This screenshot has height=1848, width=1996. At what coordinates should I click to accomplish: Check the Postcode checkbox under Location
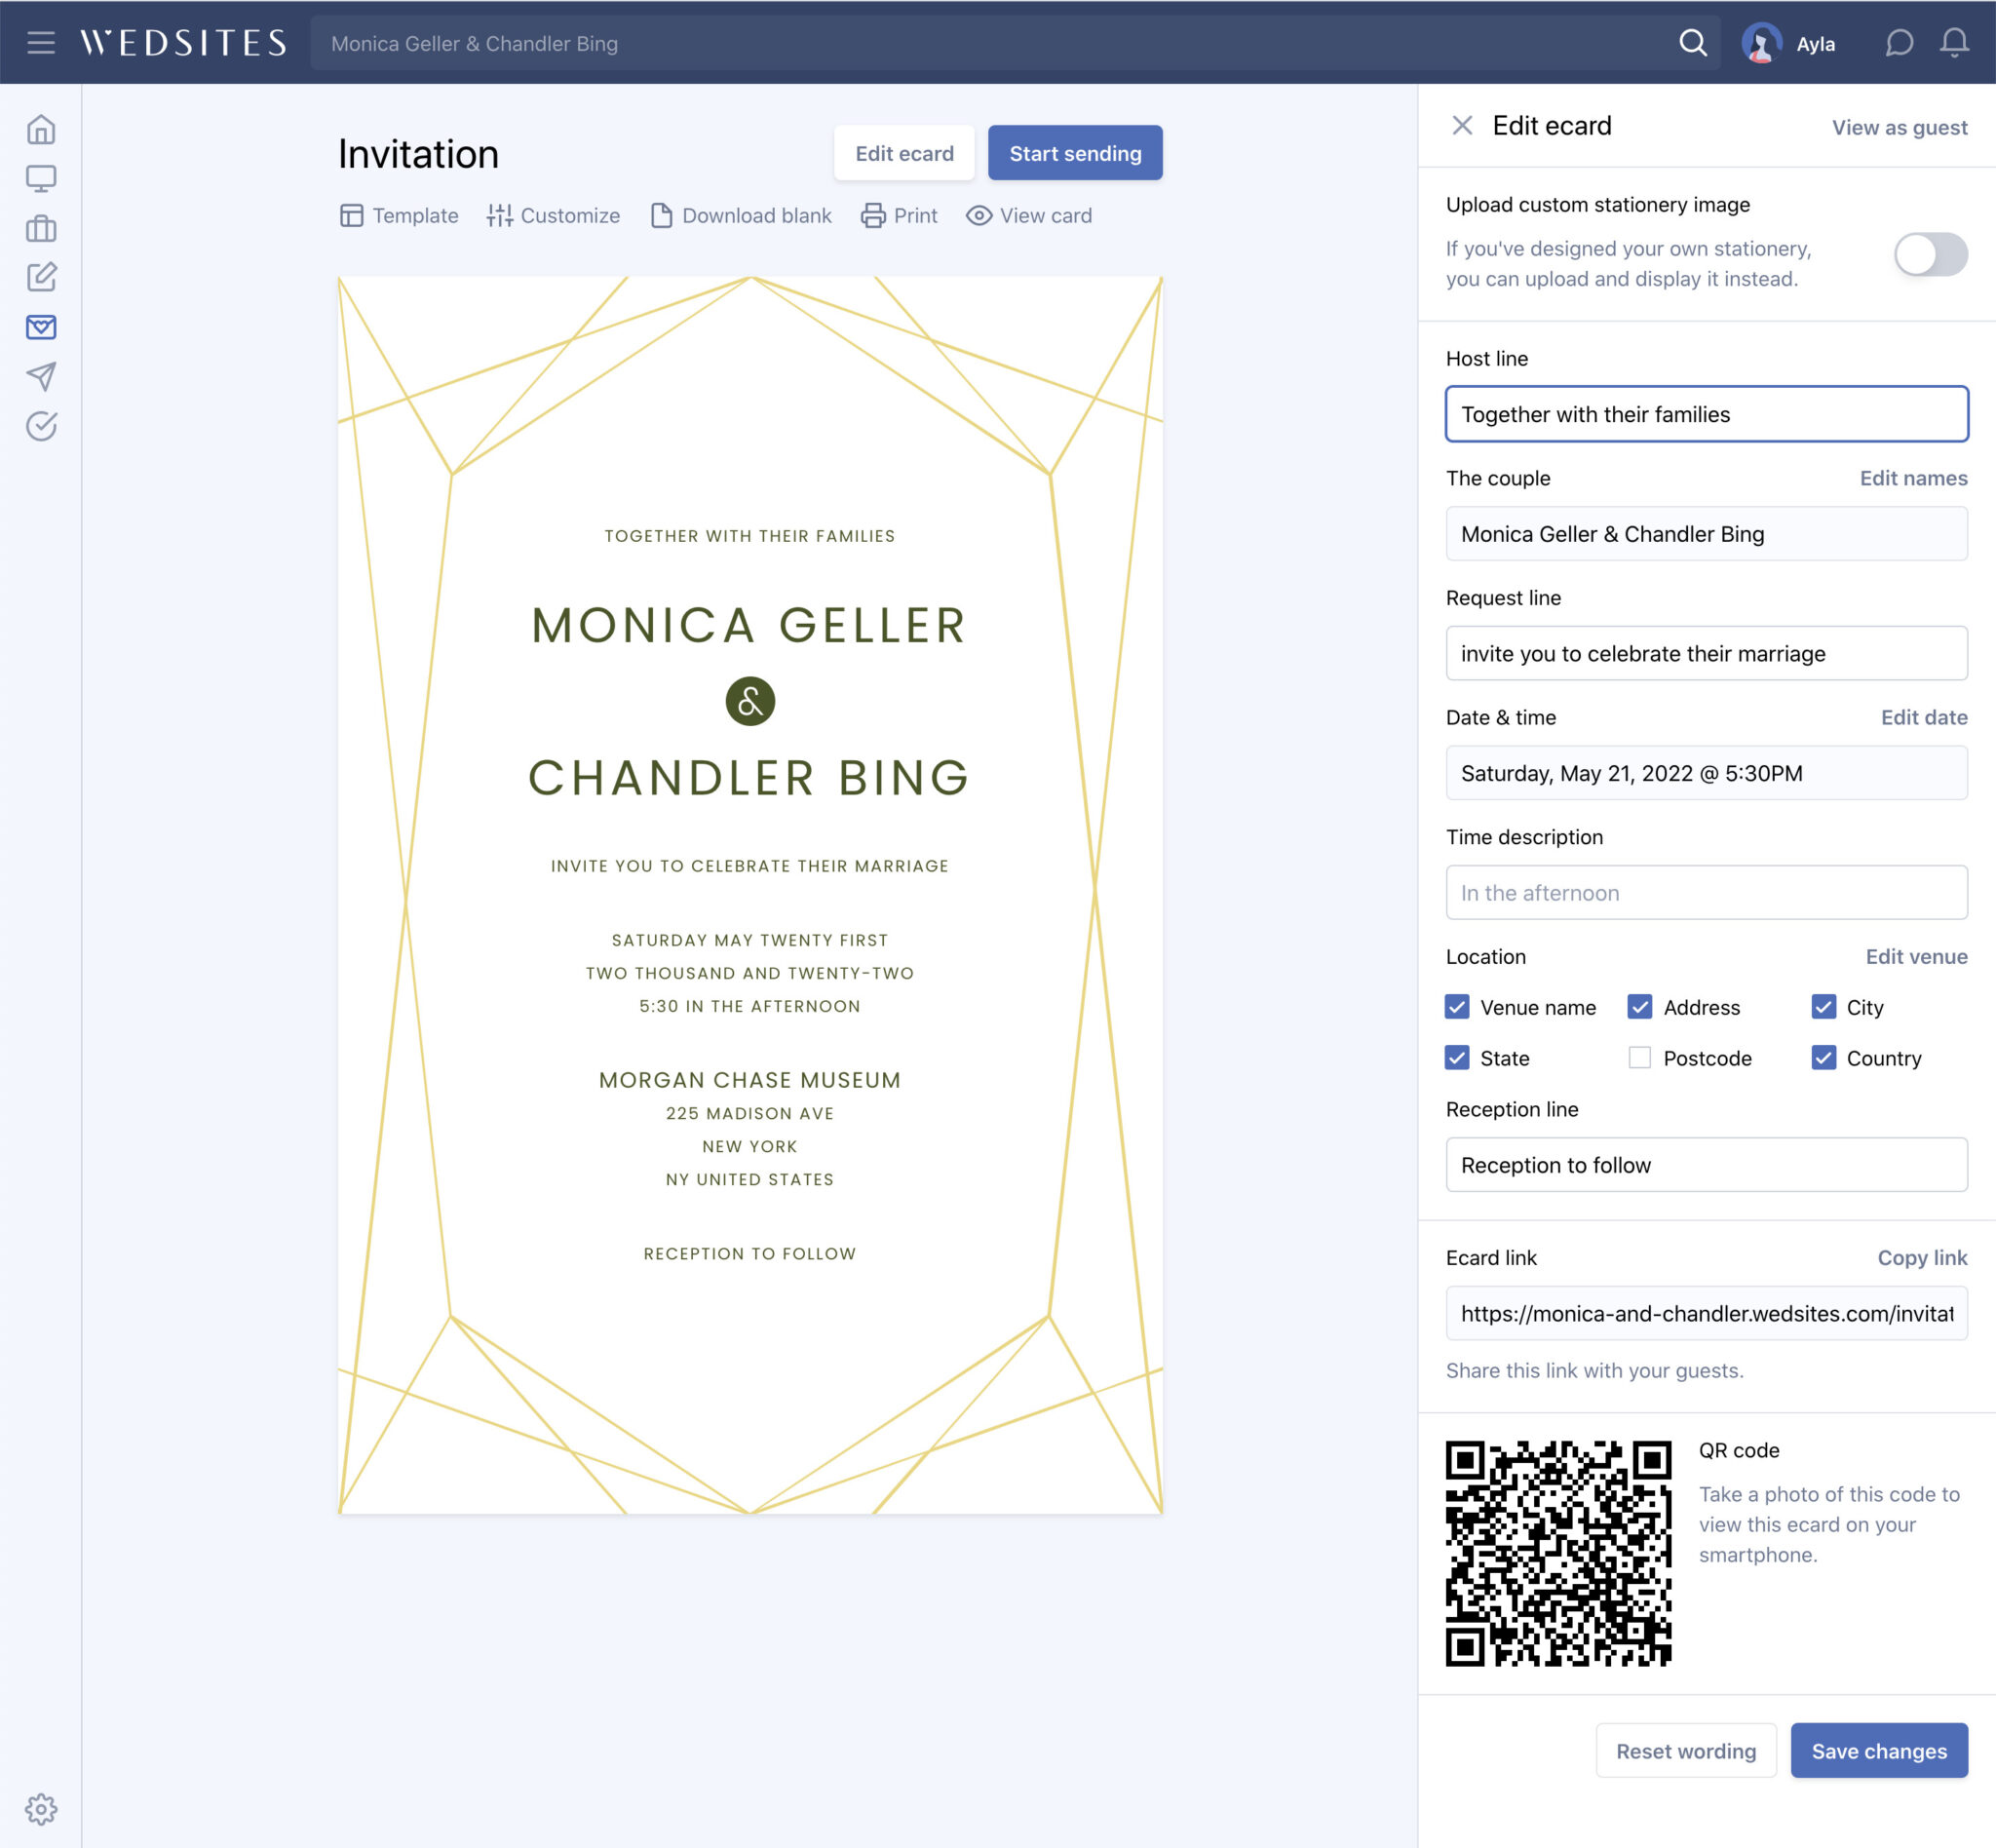[x=1640, y=1058]
